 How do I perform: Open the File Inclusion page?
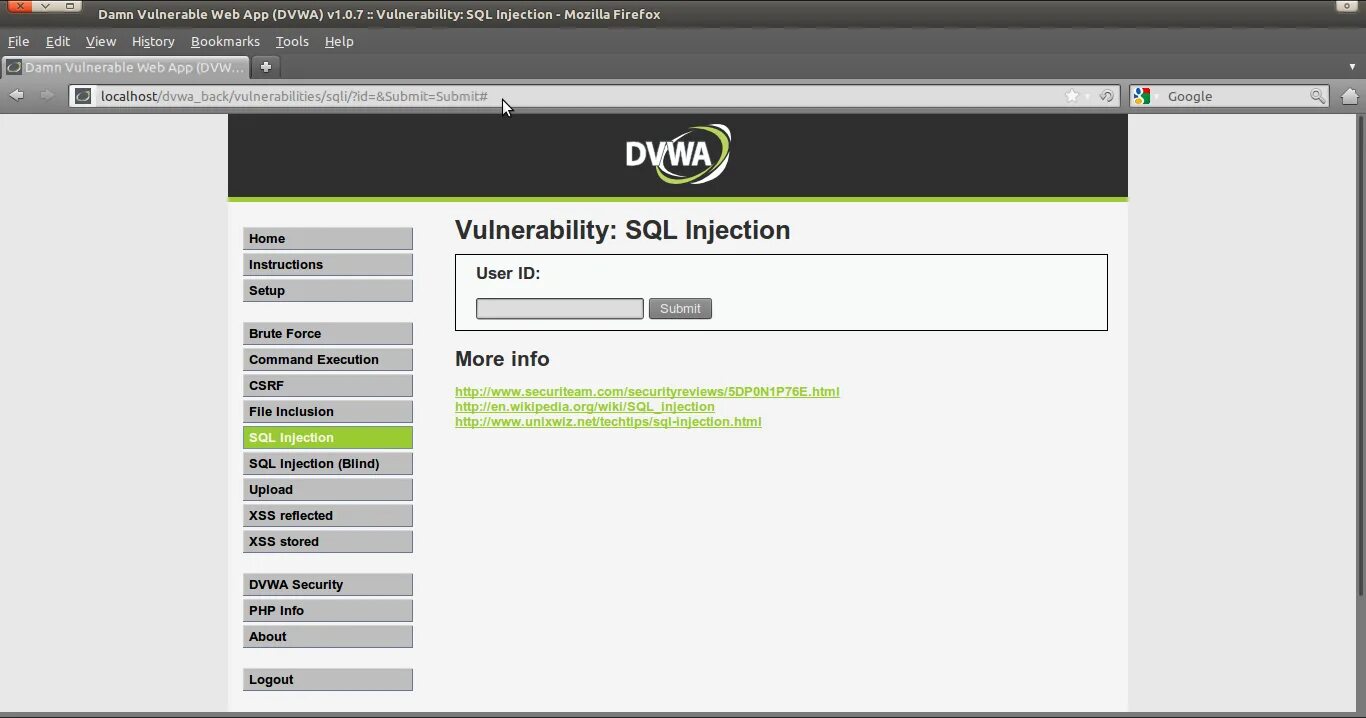[x=328, y=411]
